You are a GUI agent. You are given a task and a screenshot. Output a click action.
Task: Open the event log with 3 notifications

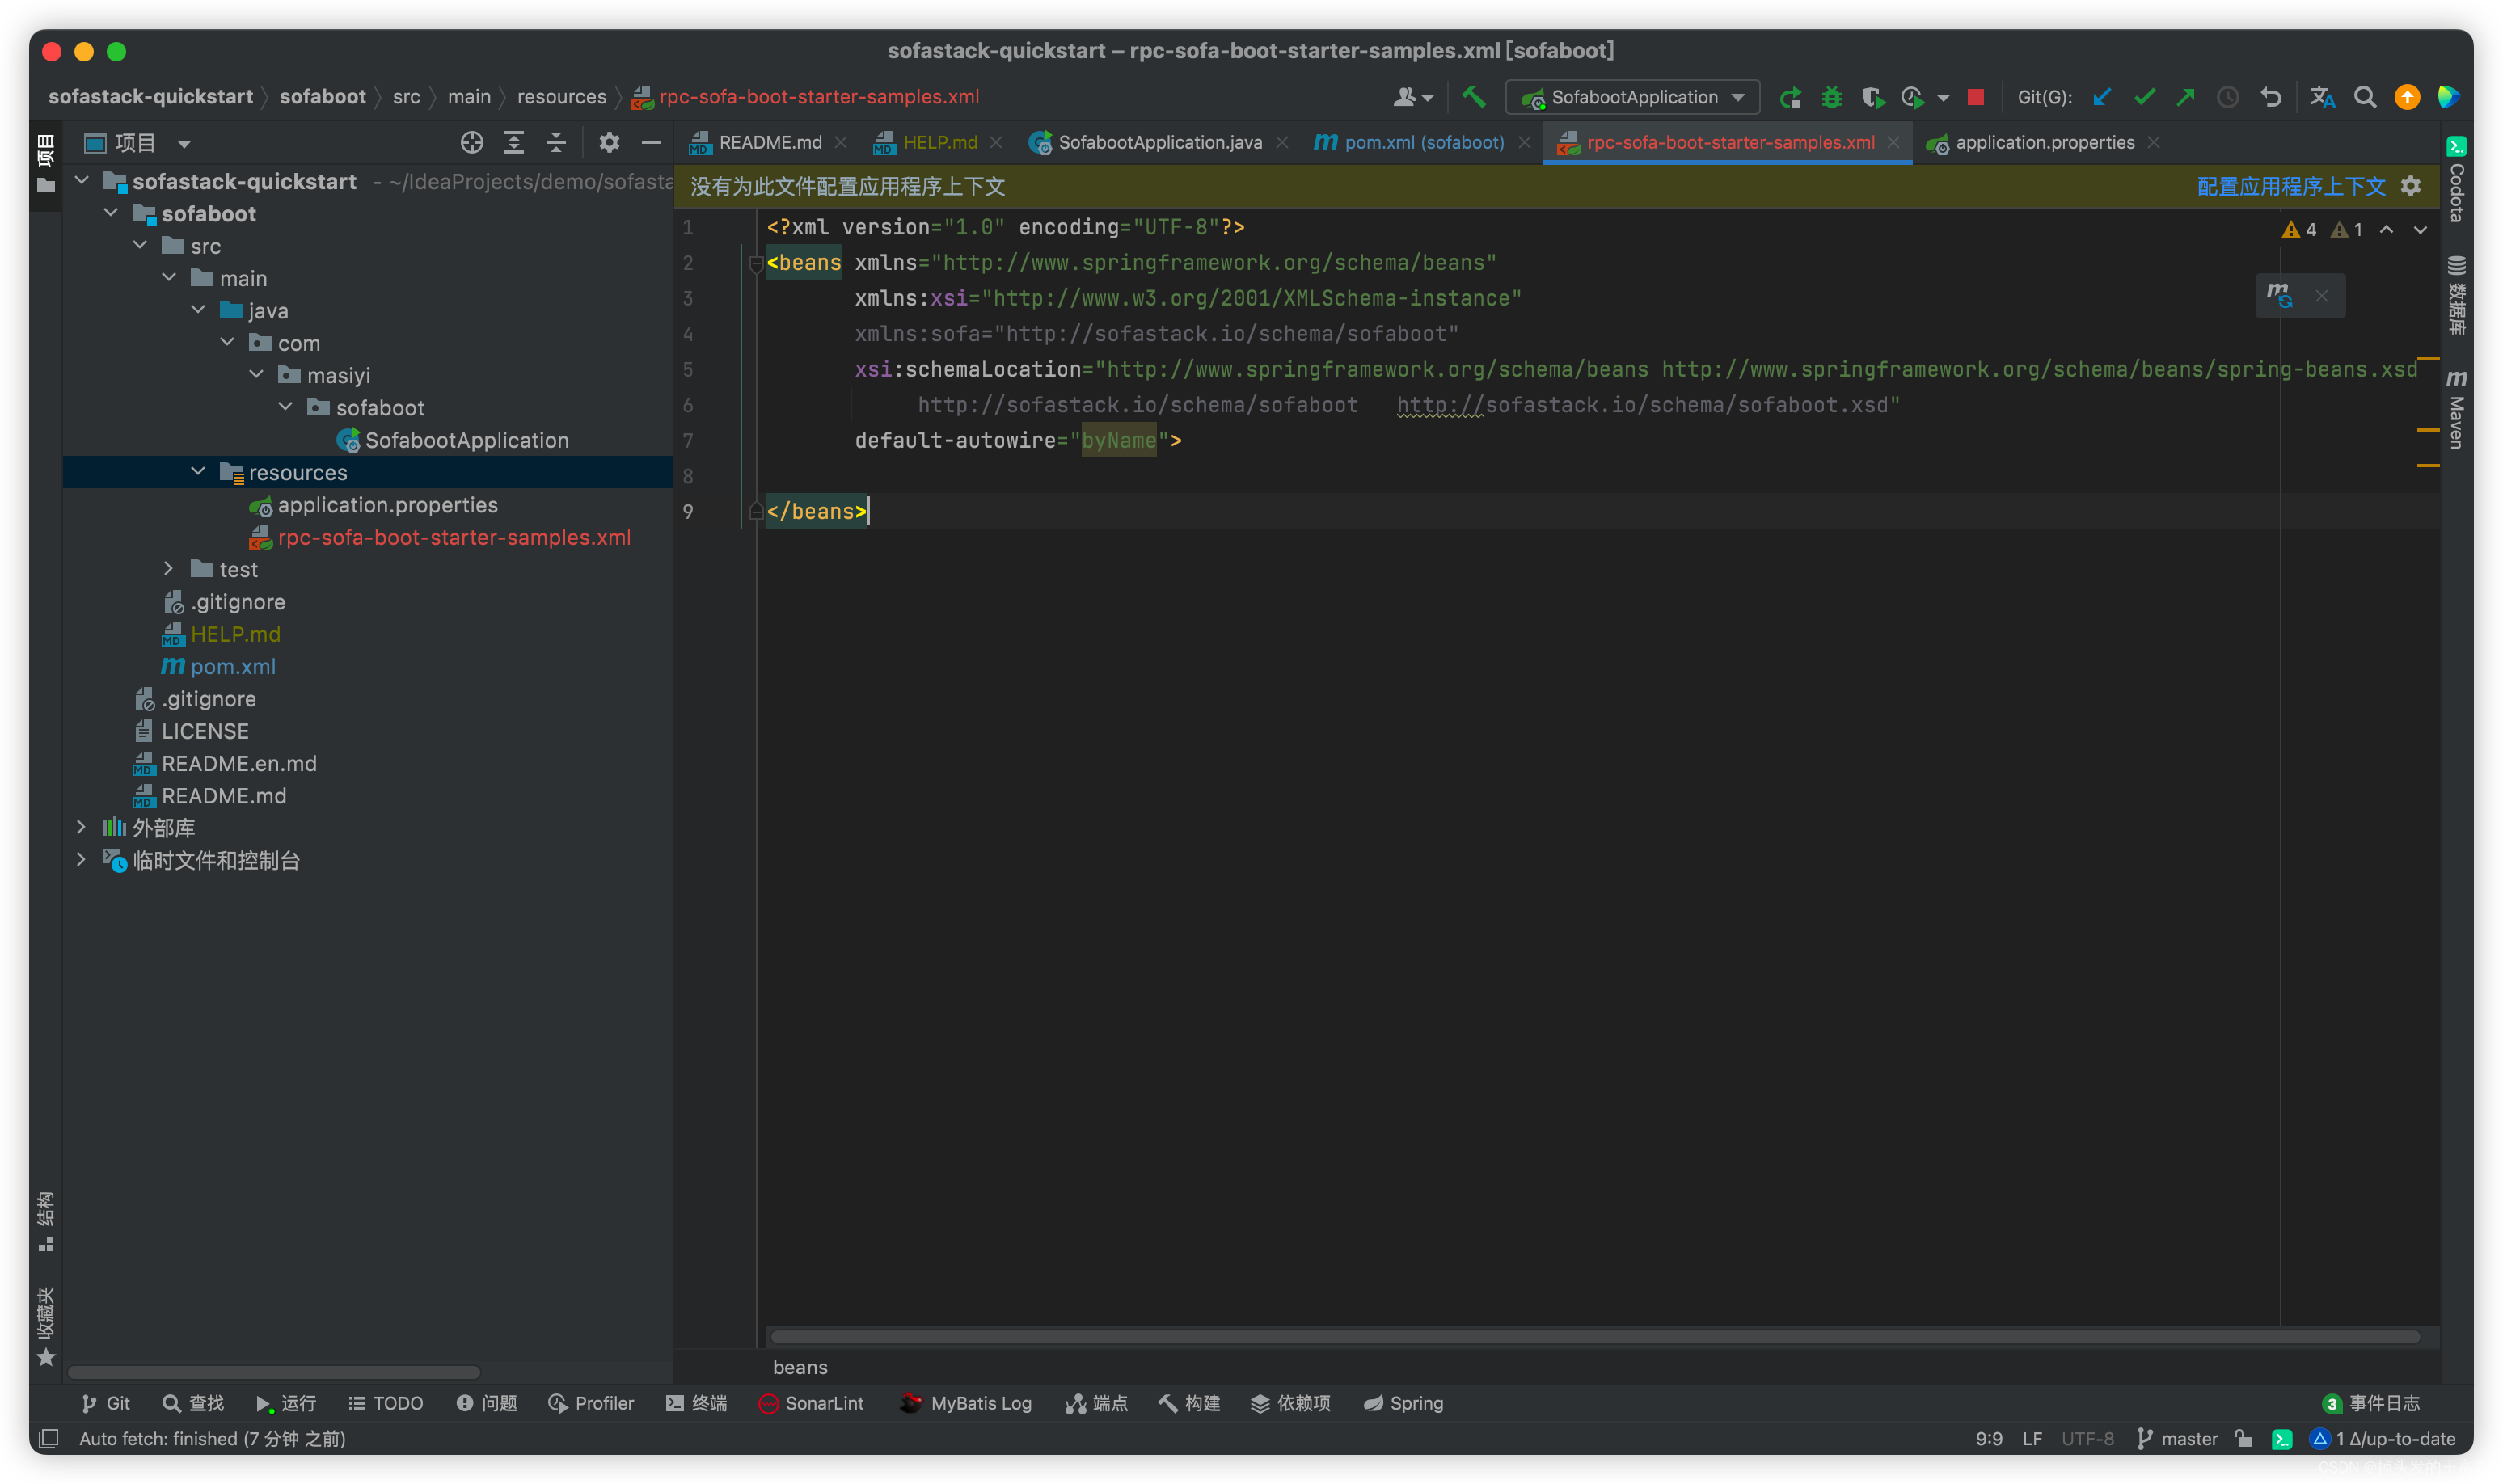(2370, 1403)
